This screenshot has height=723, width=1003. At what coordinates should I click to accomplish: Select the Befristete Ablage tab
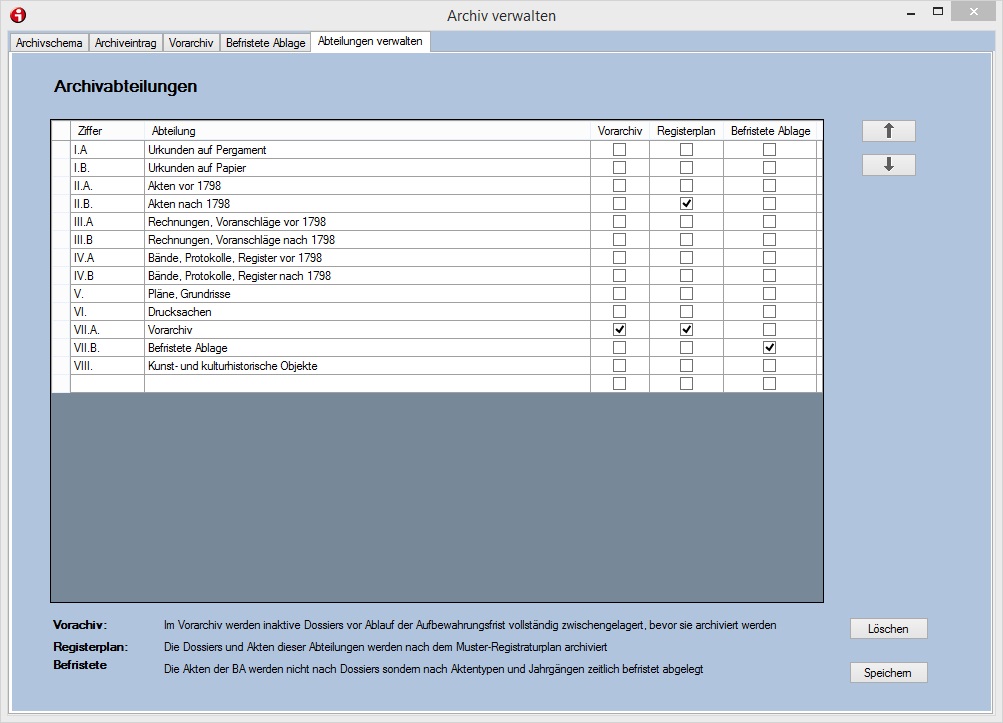[265, 43]
